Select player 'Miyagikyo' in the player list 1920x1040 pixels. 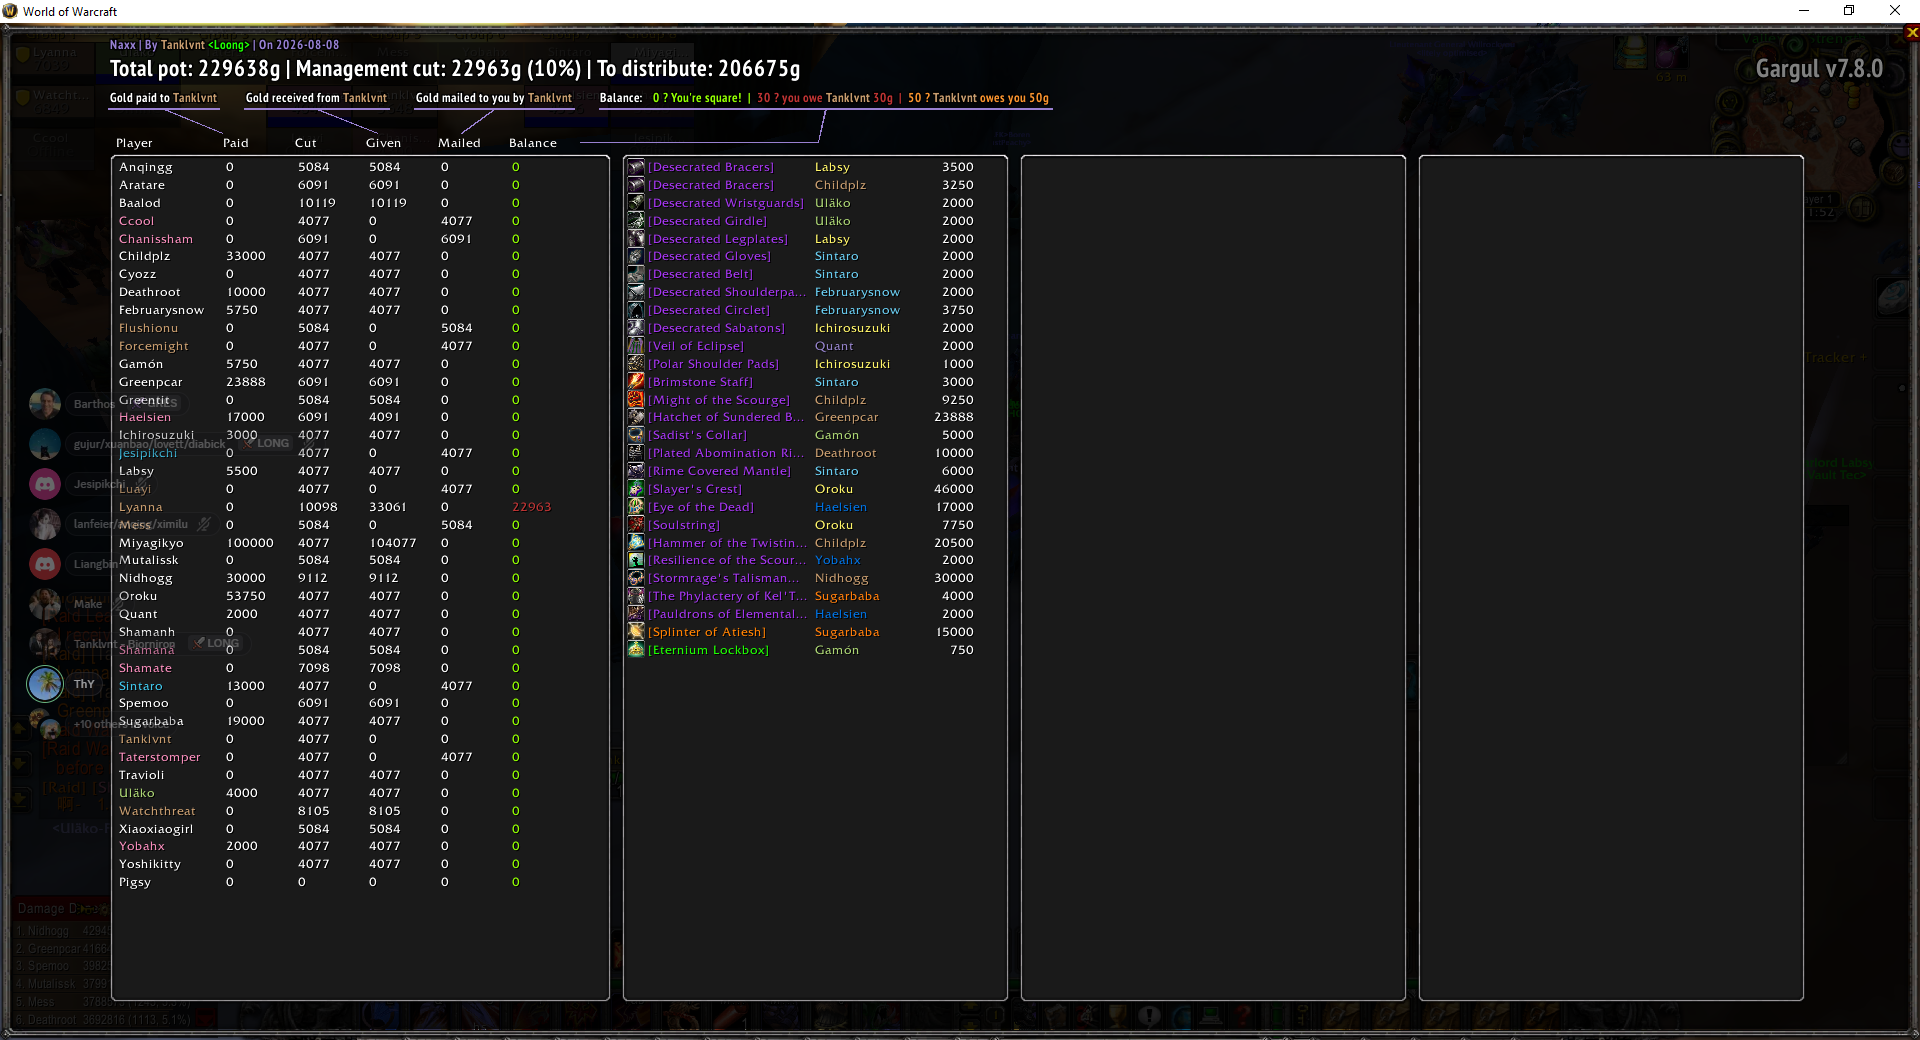point(151,543)
